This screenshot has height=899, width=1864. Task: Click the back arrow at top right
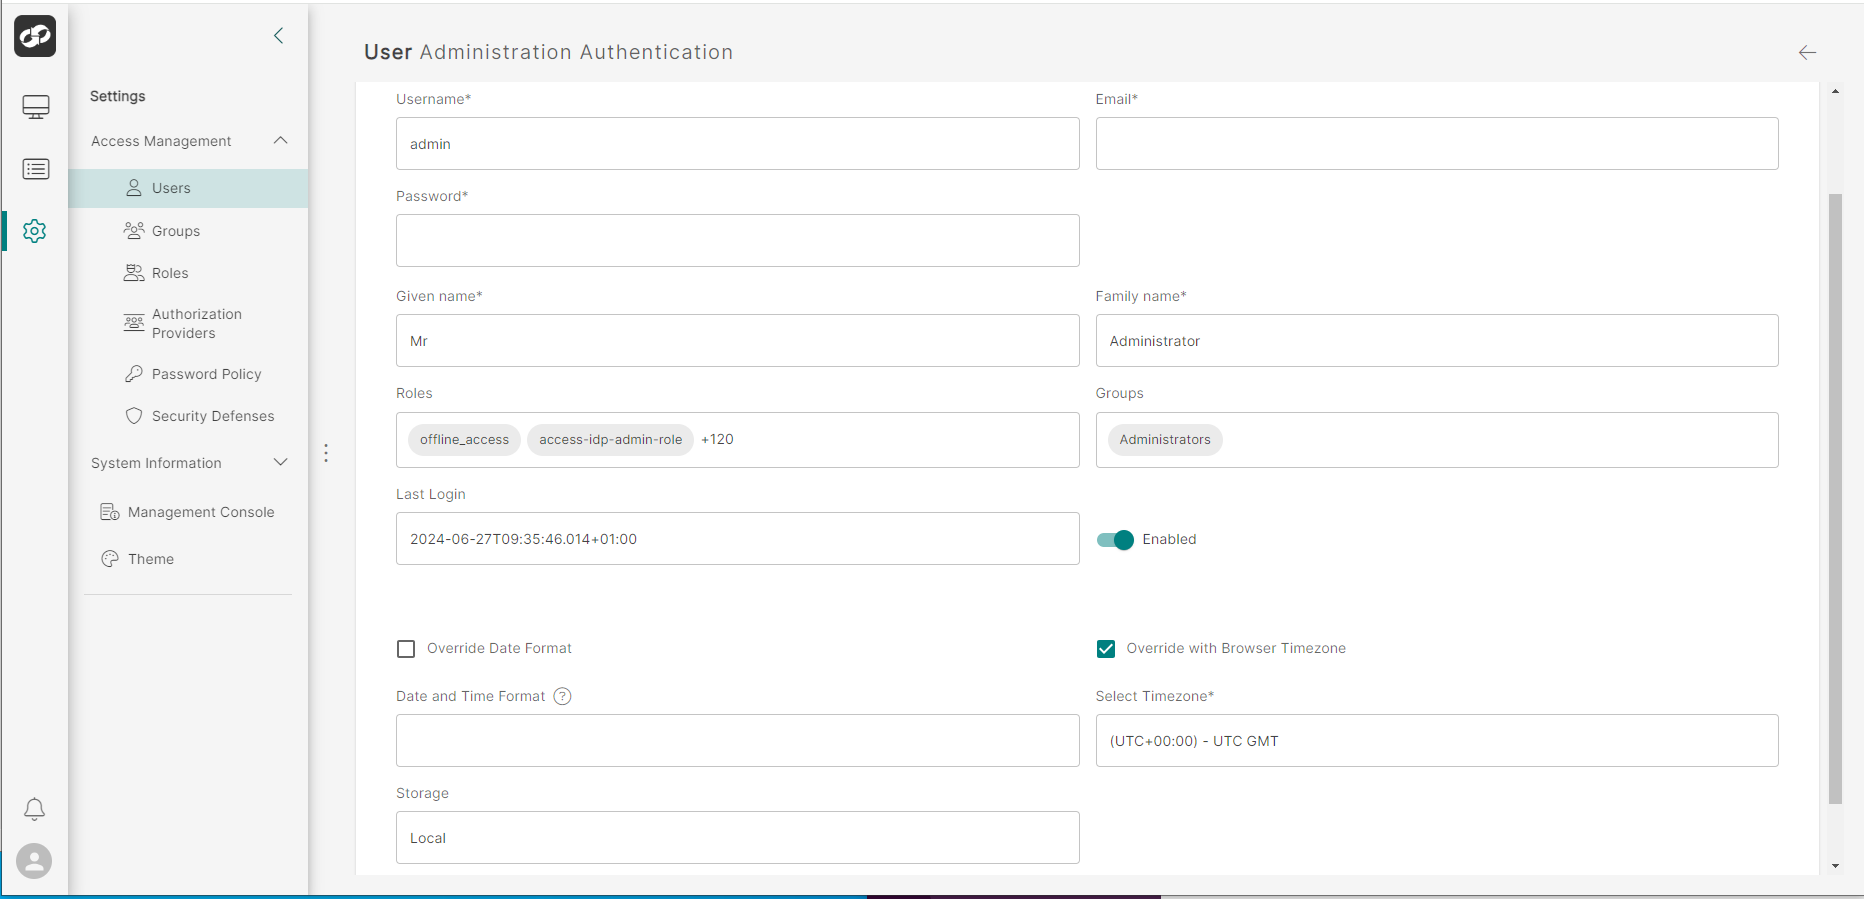[x=1807, y=52]
